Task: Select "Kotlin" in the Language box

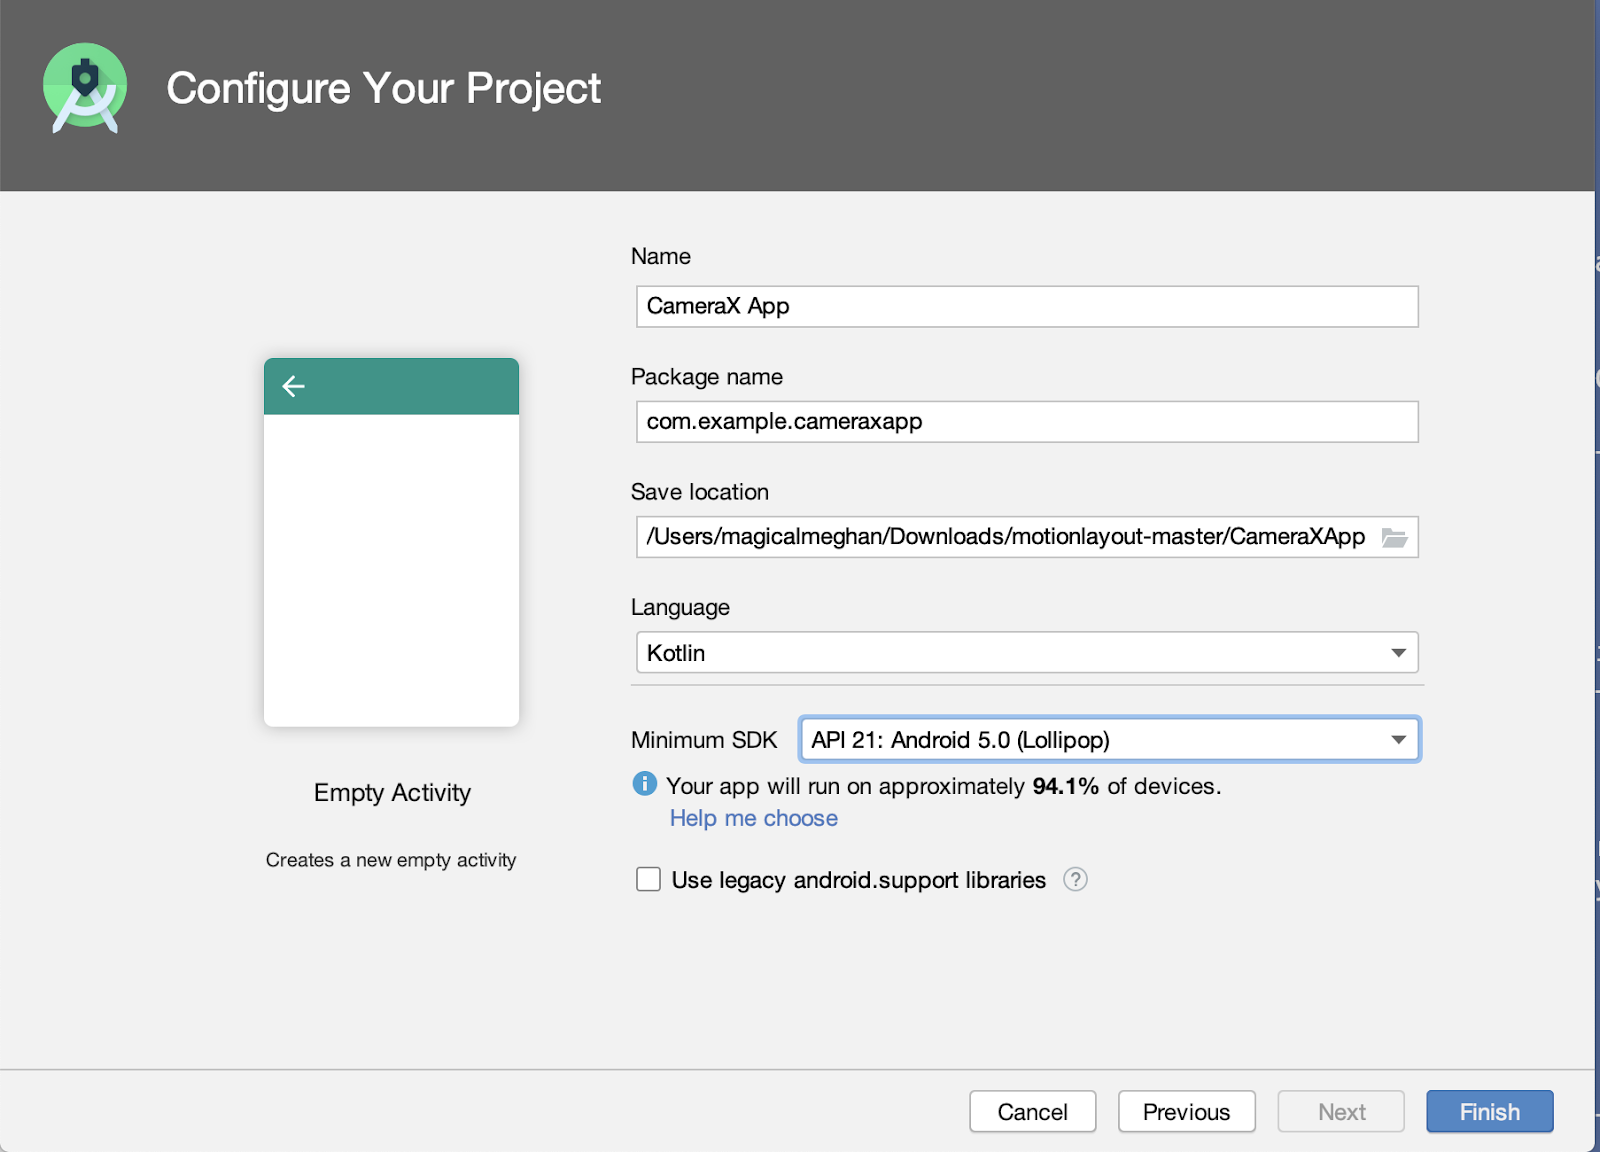Action: (1000, 652)
